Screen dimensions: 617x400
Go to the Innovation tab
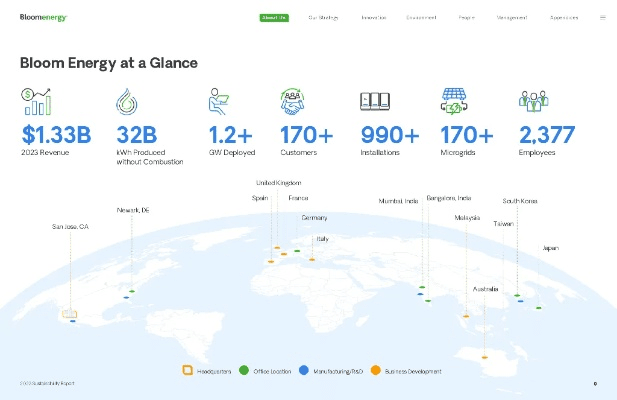374,17
